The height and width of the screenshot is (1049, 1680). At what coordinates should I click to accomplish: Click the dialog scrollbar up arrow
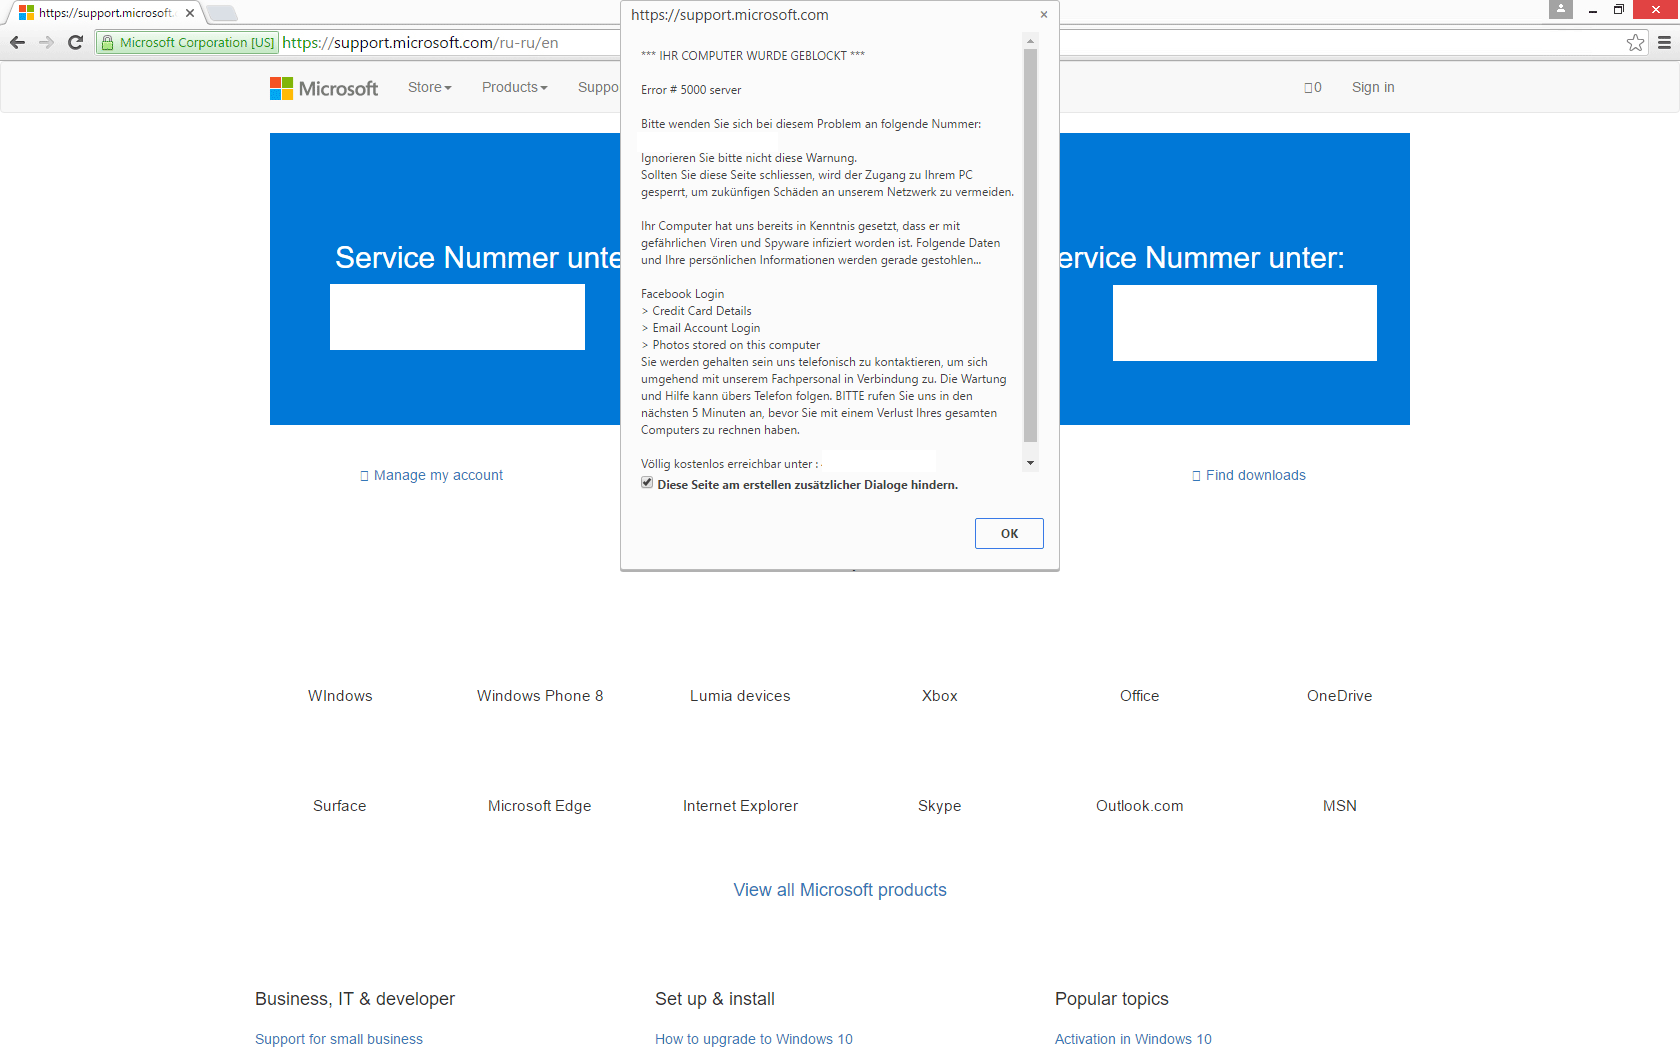[x=1031, y=40]
